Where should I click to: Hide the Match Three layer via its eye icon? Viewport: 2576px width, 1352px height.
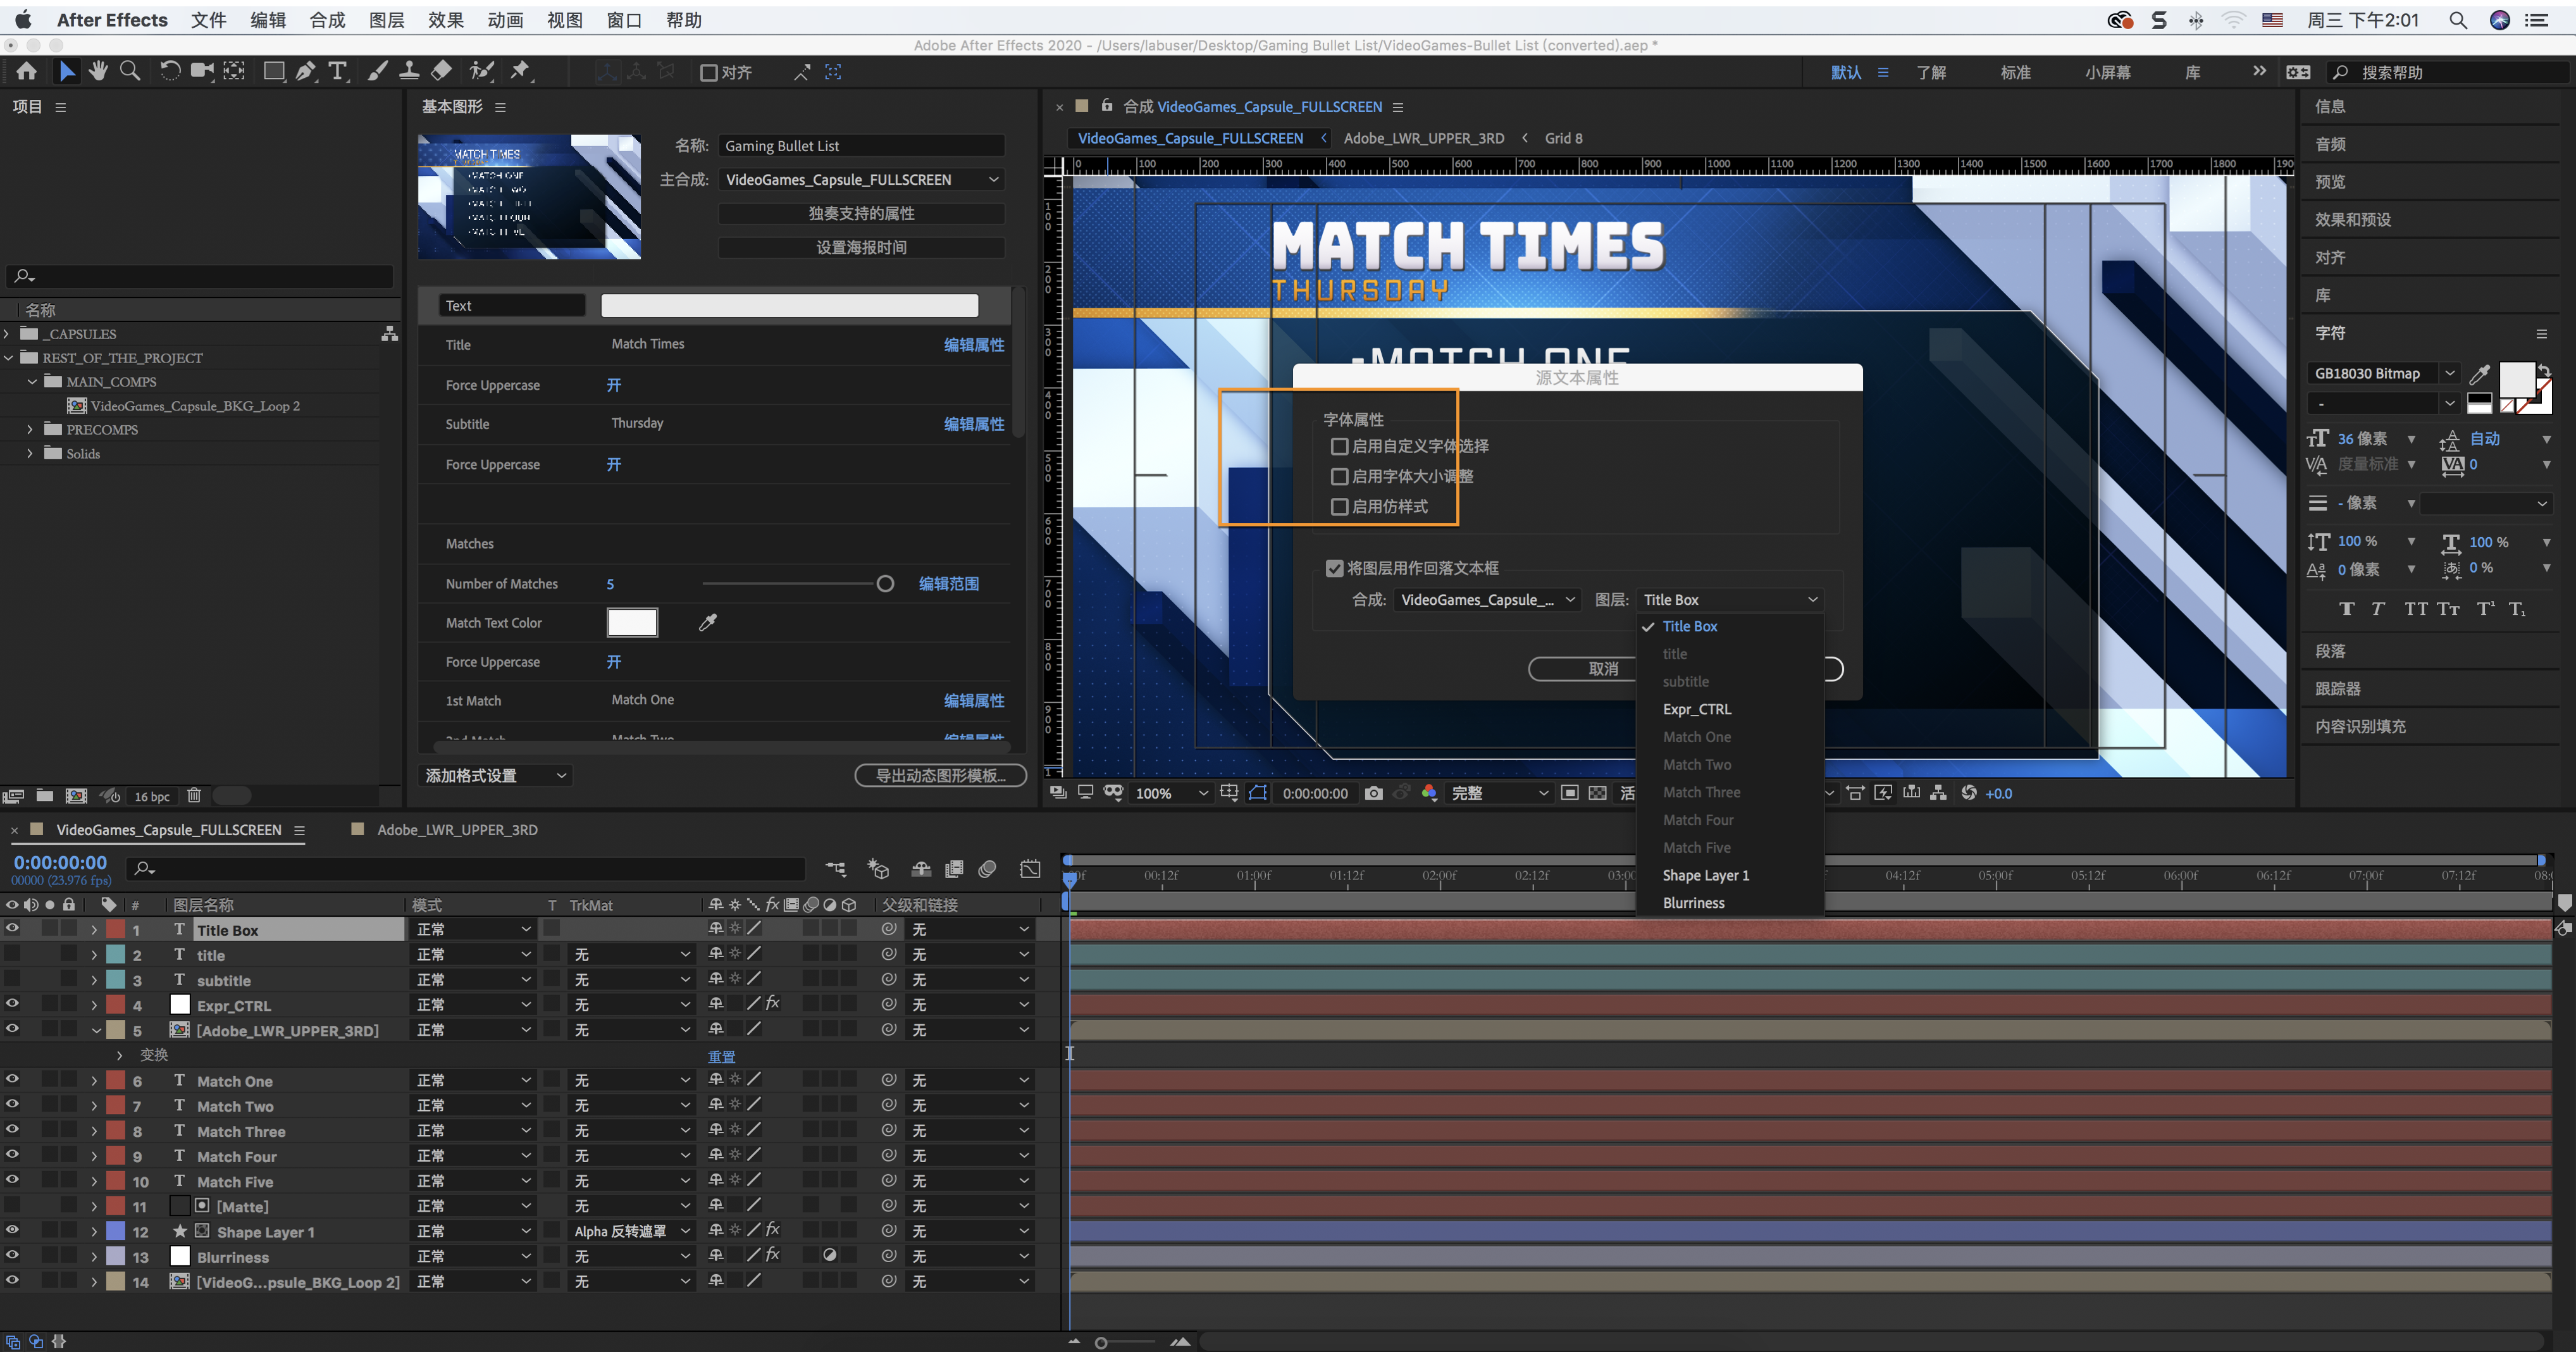[x=12, y=1130]
